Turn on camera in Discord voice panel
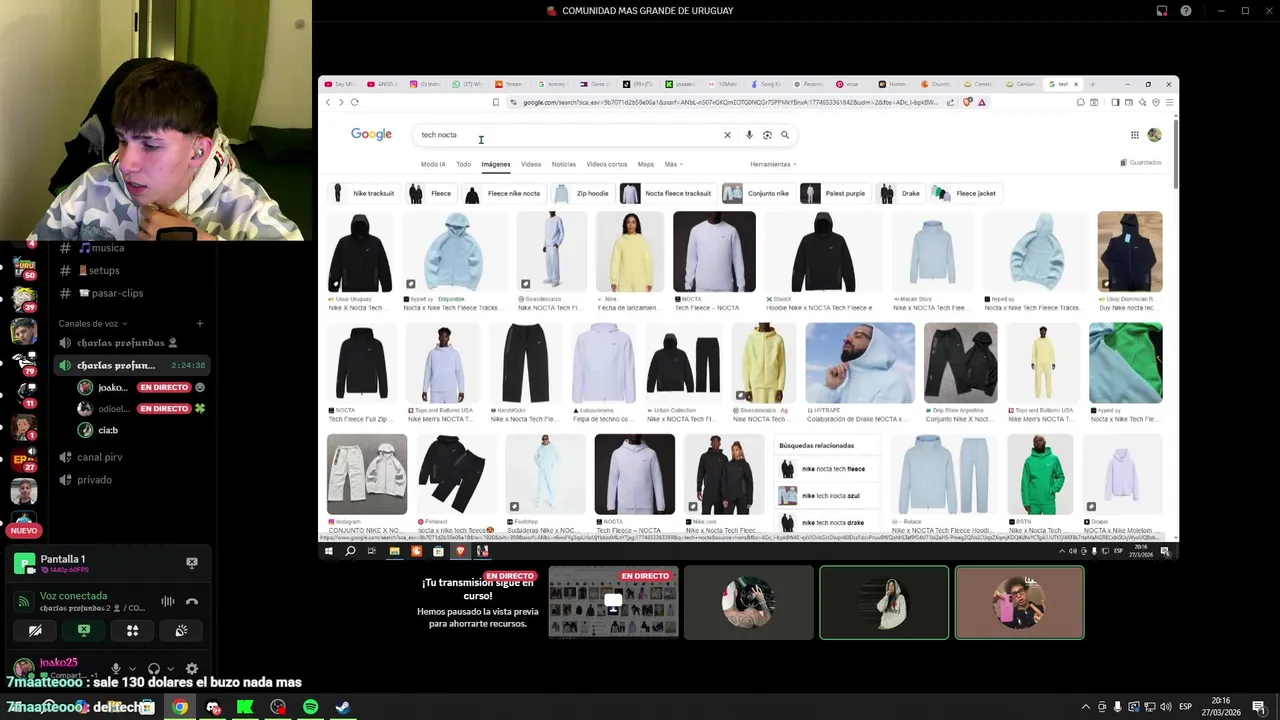 pyautogui.click(x=35, y=631)
